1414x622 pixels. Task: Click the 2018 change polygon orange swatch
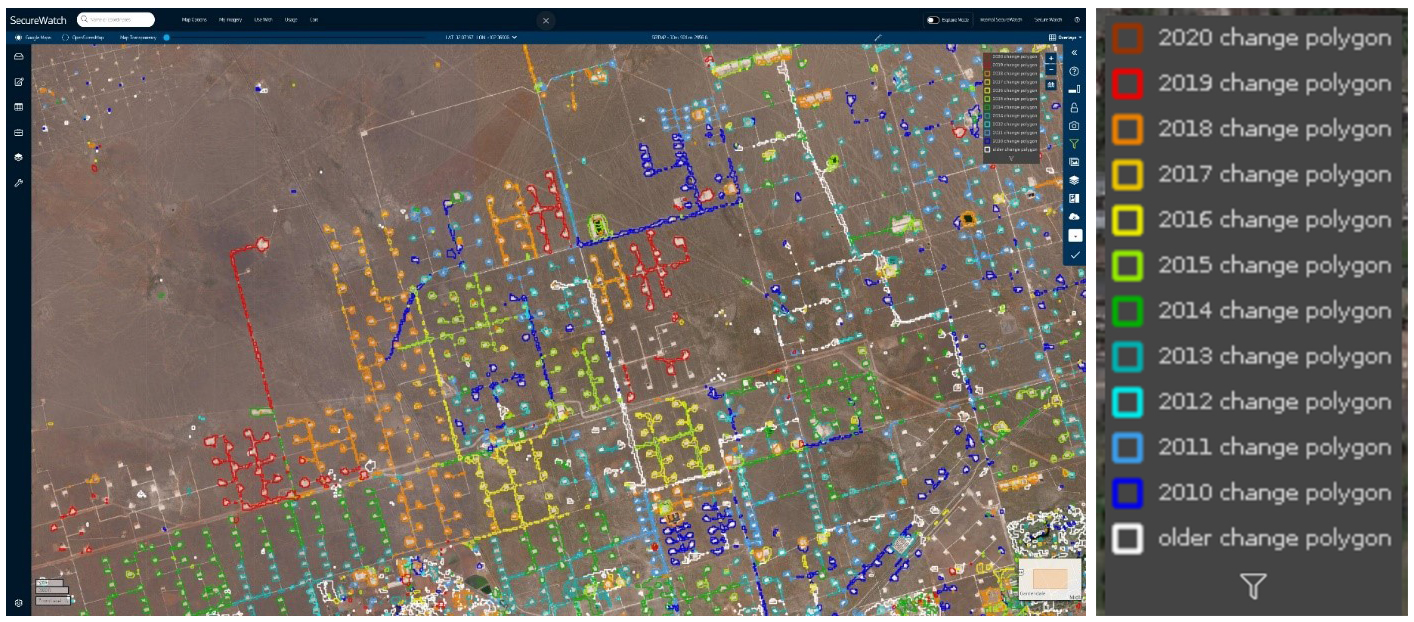click(1127, 129)
